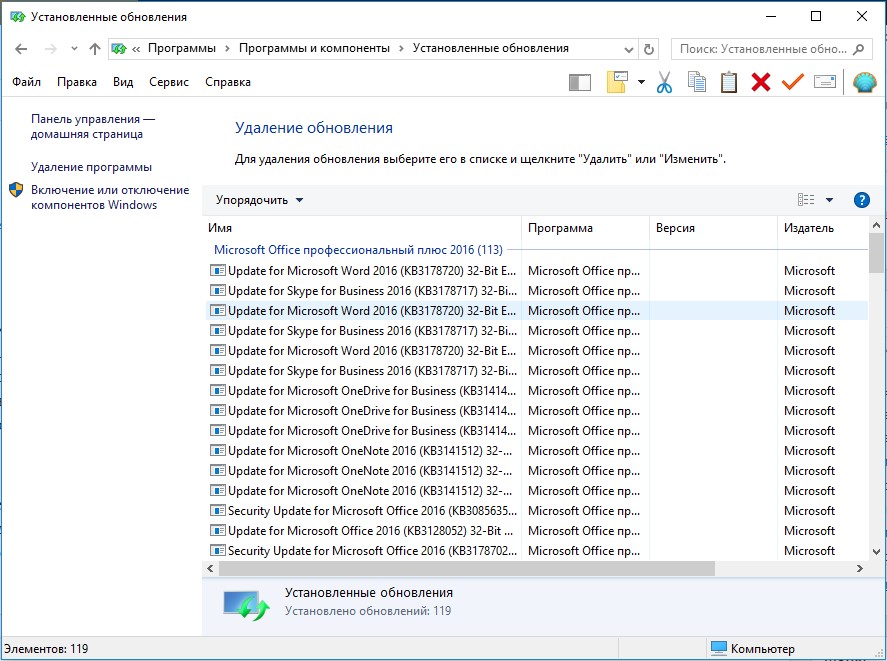Click the horizontal scrollbar left arrow
This screenshot has height=661, width=887.
pos(210,568)
